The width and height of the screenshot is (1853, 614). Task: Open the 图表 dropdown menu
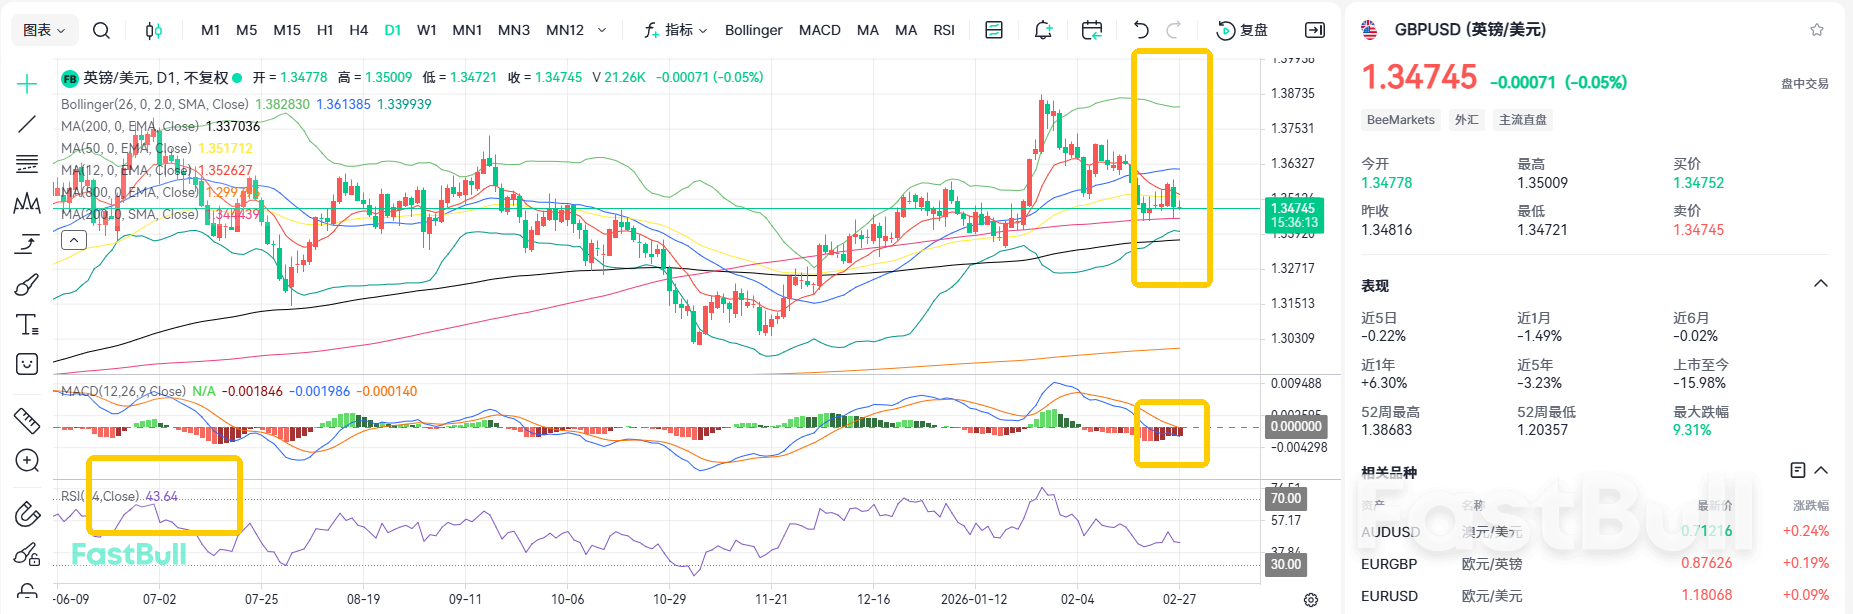[44, 30]
